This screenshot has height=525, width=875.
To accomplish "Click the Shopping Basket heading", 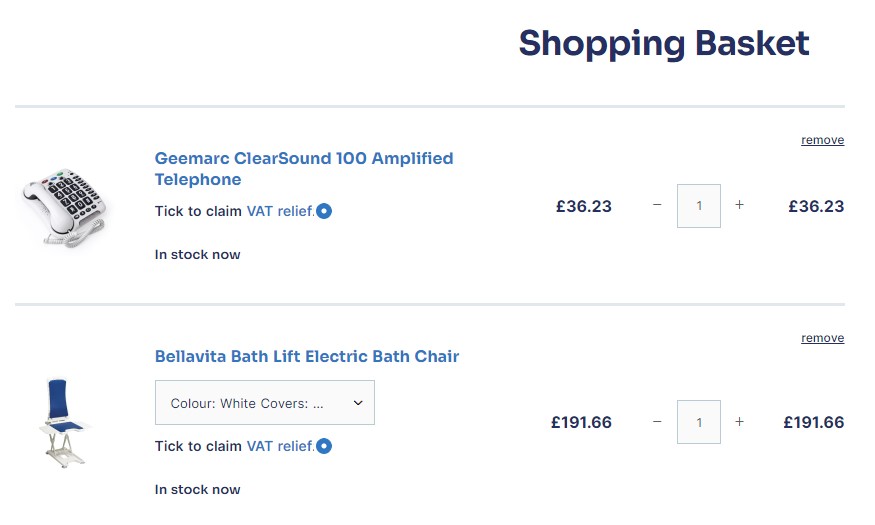I will coord(663,44).
